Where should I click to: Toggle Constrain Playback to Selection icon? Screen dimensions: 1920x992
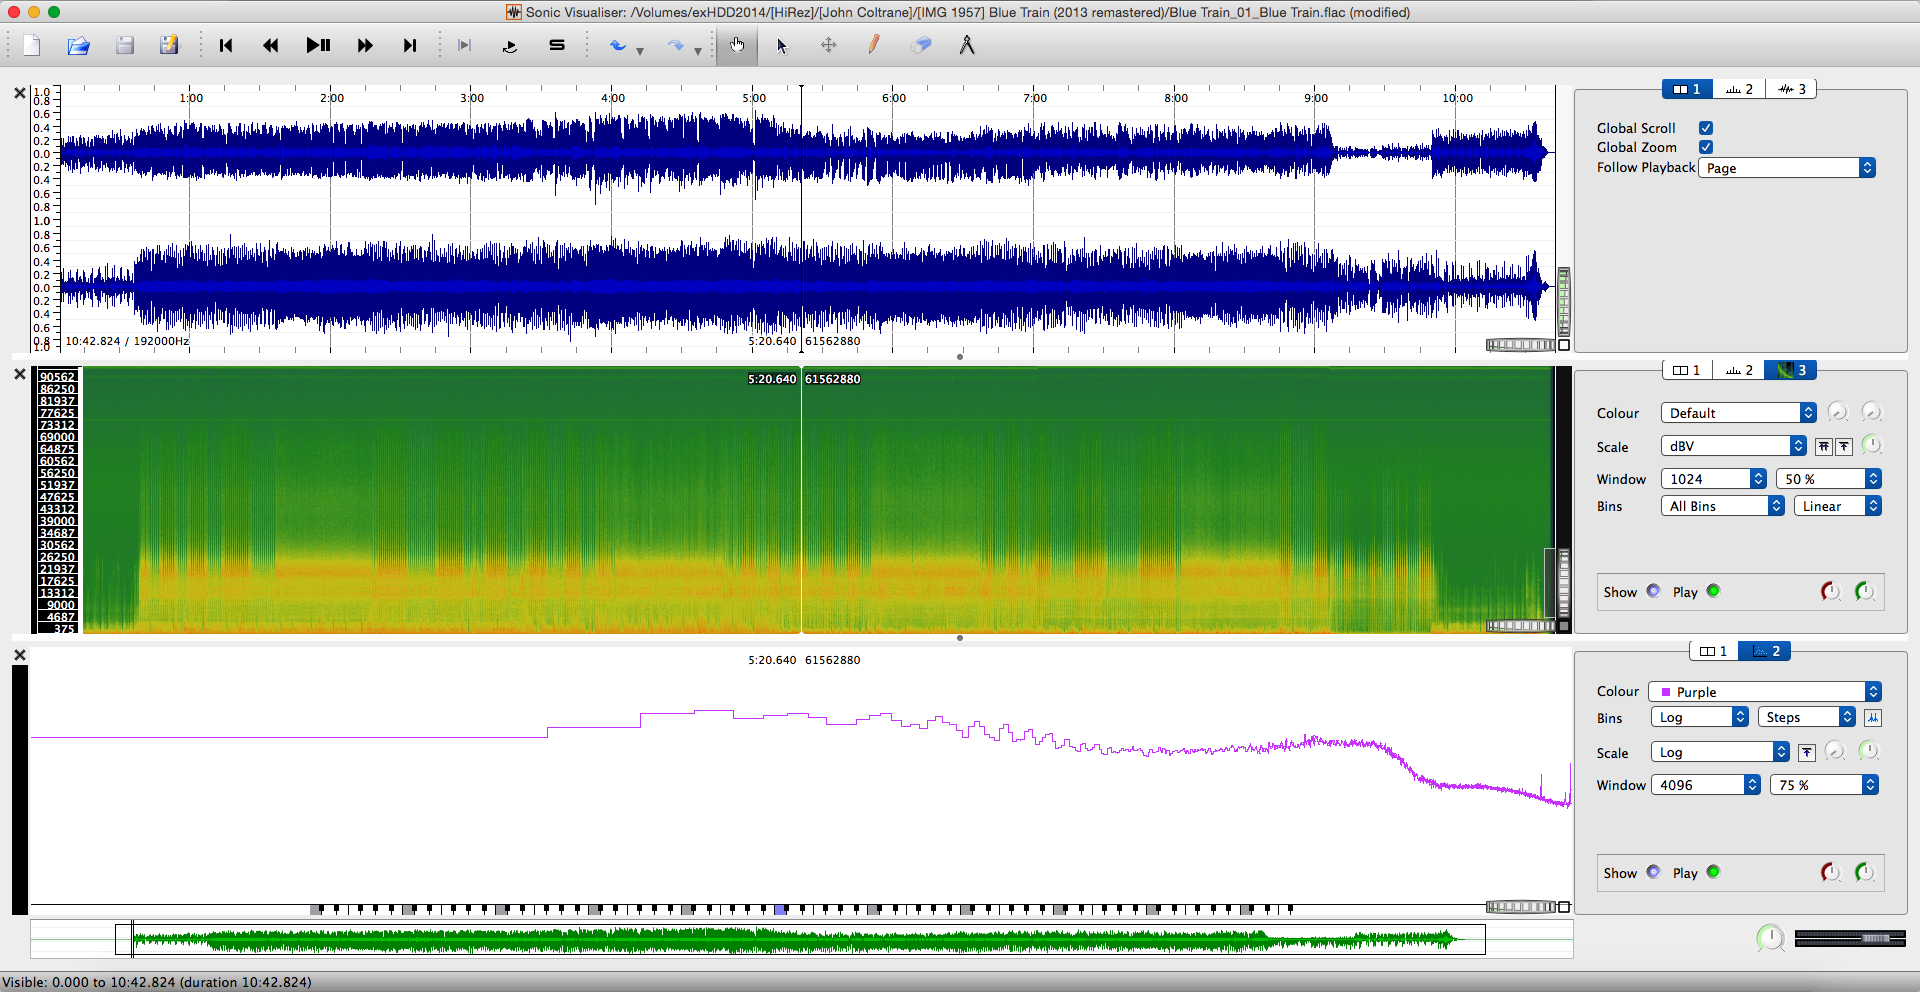point(464,45)
